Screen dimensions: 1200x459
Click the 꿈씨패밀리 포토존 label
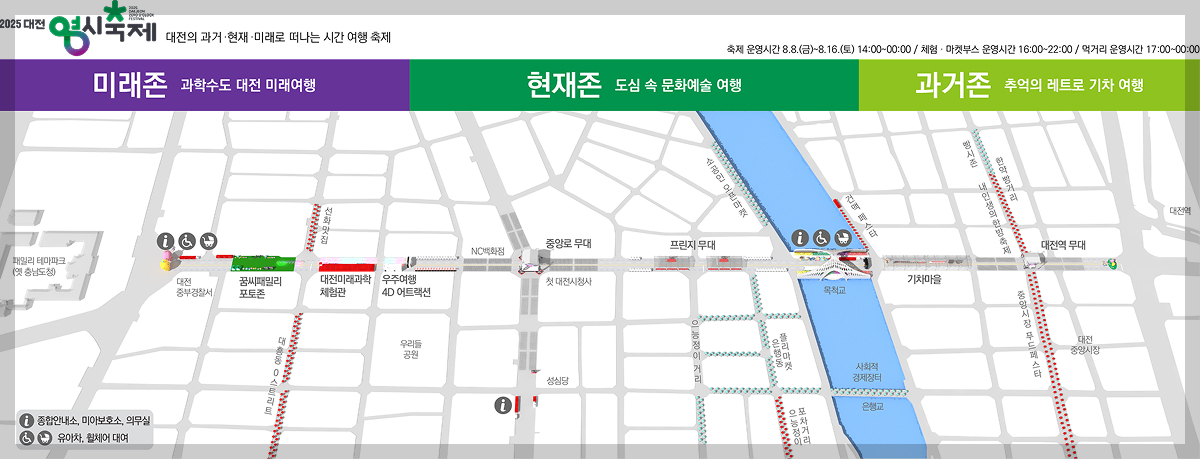point(259,288)
